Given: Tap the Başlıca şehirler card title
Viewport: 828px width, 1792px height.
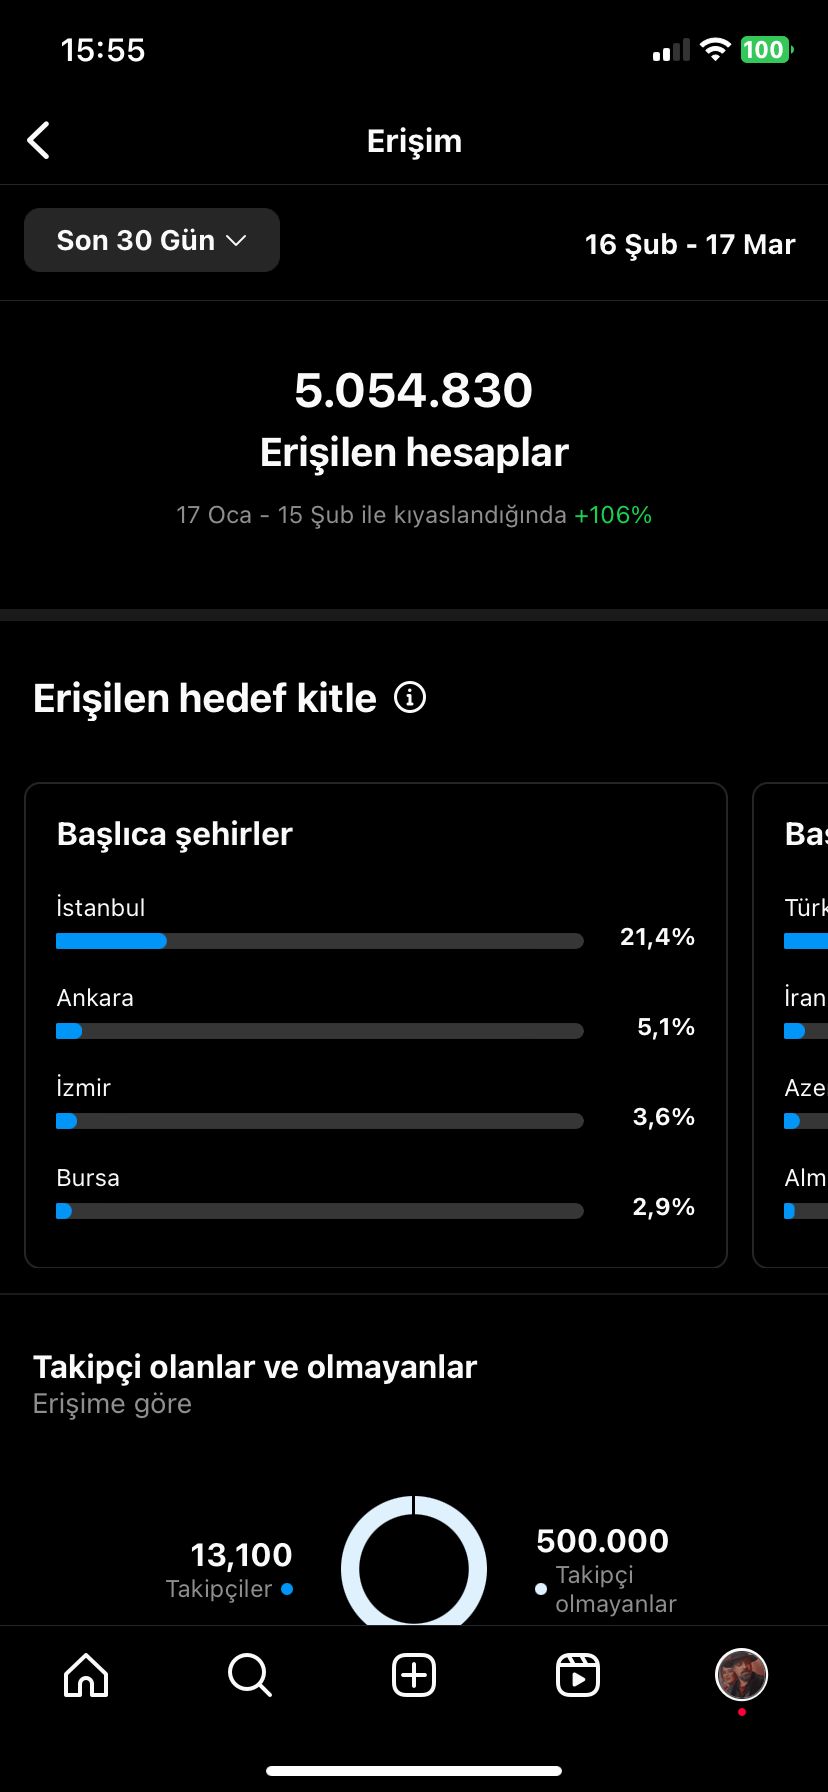Looking at the screenshot, I should click(175, 834).
